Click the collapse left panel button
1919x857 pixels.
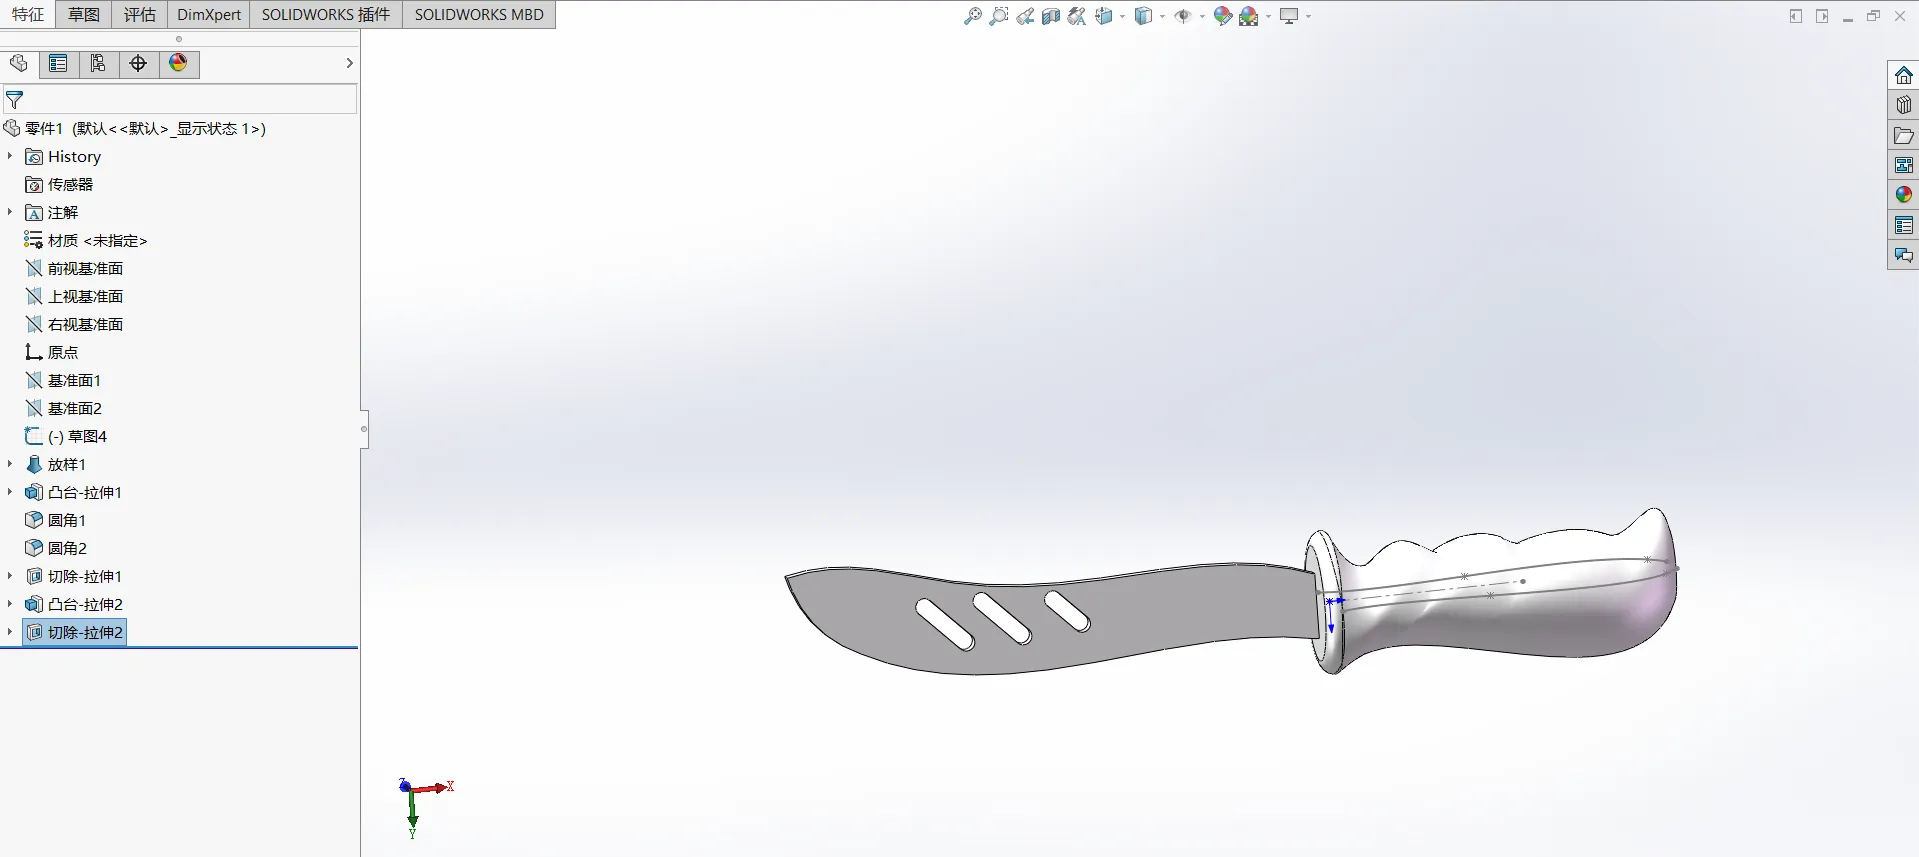pos(1796,16)
